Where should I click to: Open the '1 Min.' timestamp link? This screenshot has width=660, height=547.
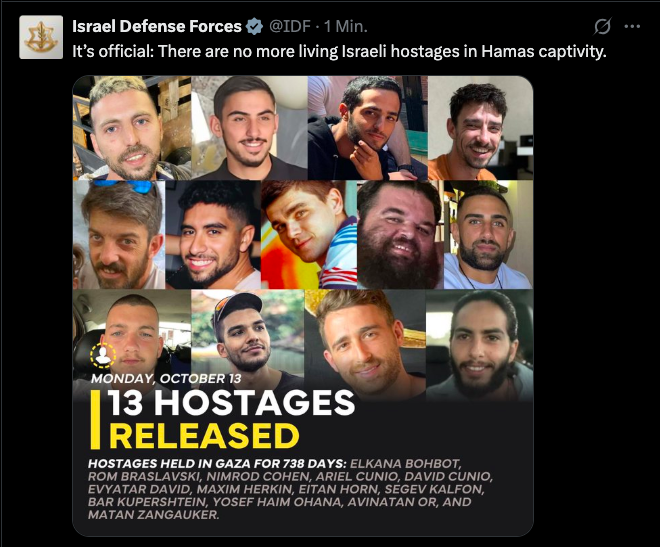pyautogui.click(x=346, y=27)
